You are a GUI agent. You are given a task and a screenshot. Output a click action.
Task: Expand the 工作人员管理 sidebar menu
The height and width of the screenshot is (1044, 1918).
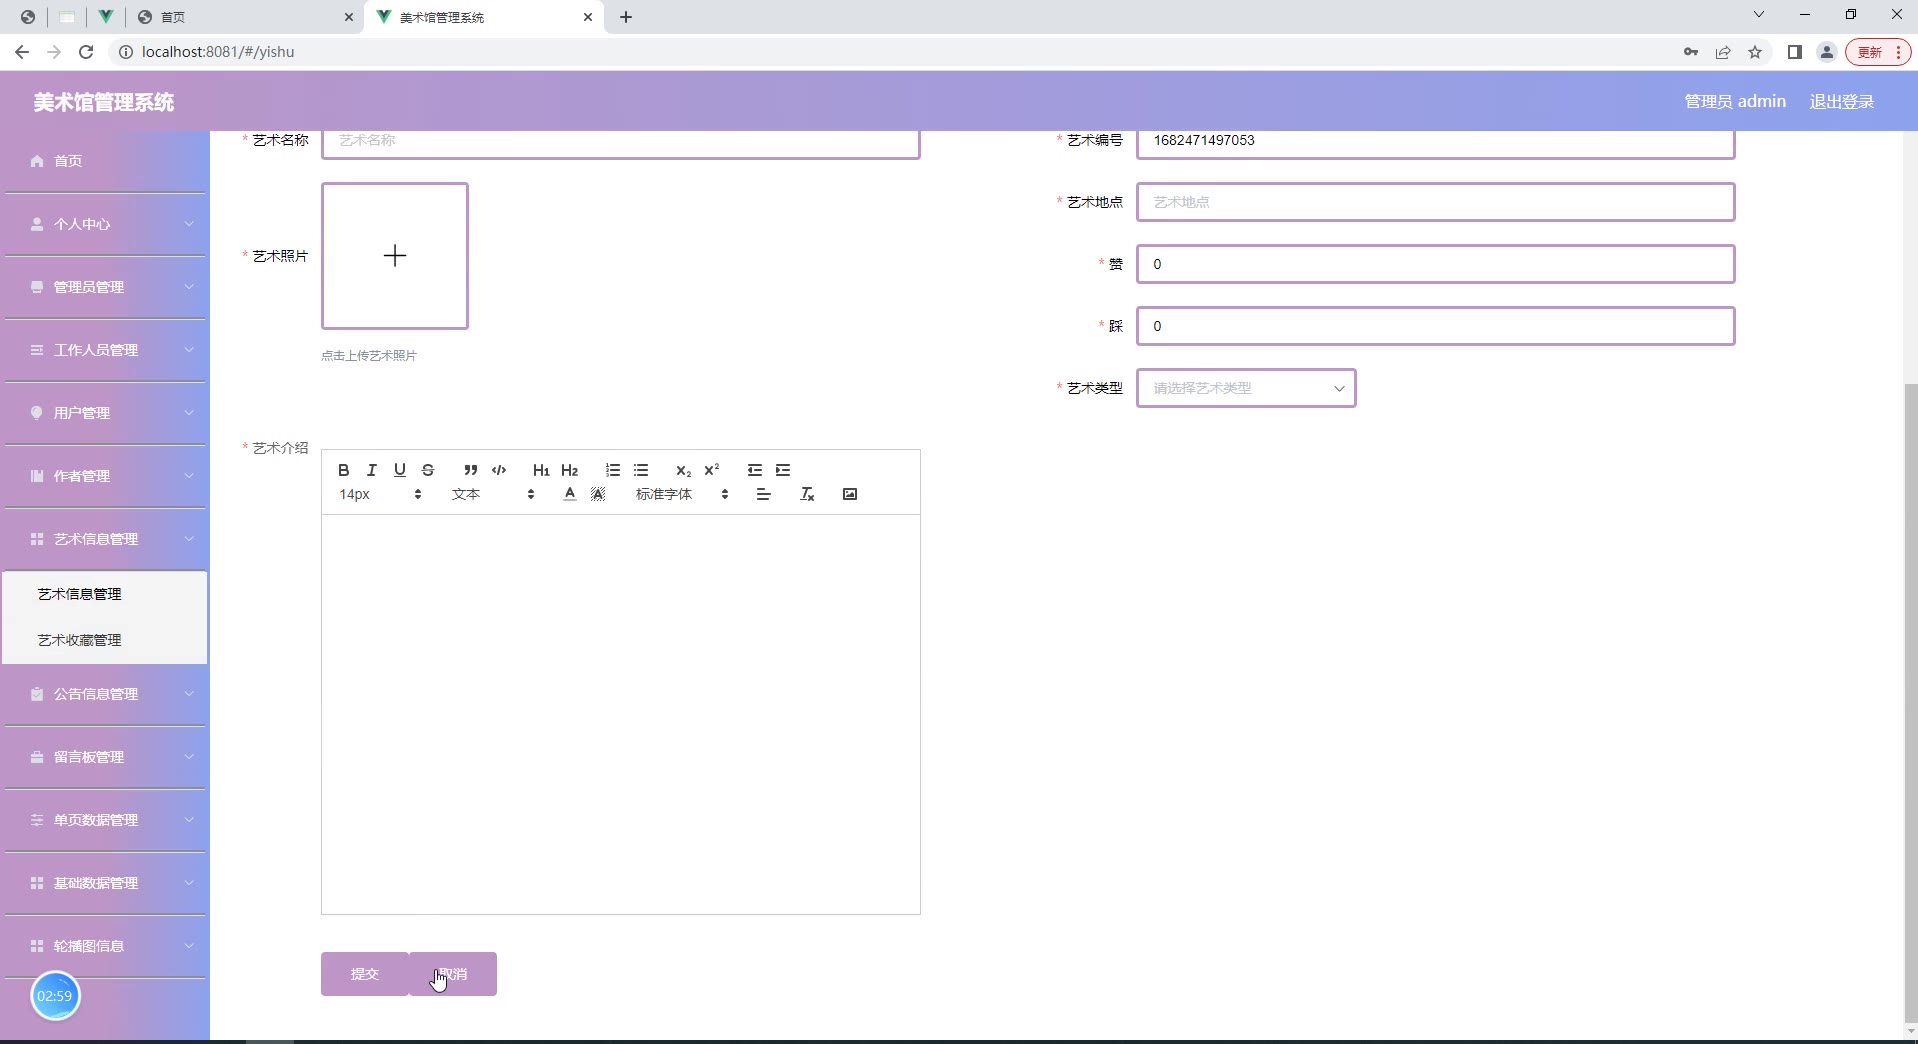coord(105,350)
